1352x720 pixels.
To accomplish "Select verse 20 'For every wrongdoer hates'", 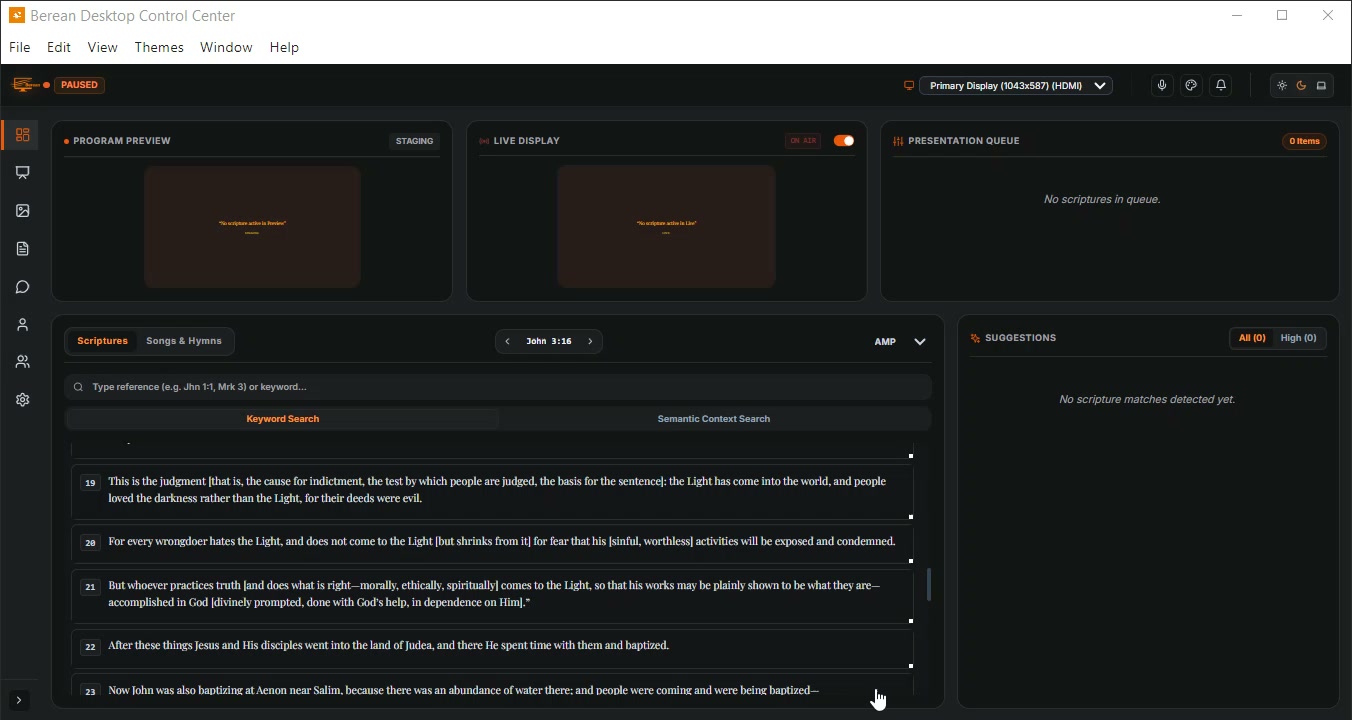I will (492, 542).
